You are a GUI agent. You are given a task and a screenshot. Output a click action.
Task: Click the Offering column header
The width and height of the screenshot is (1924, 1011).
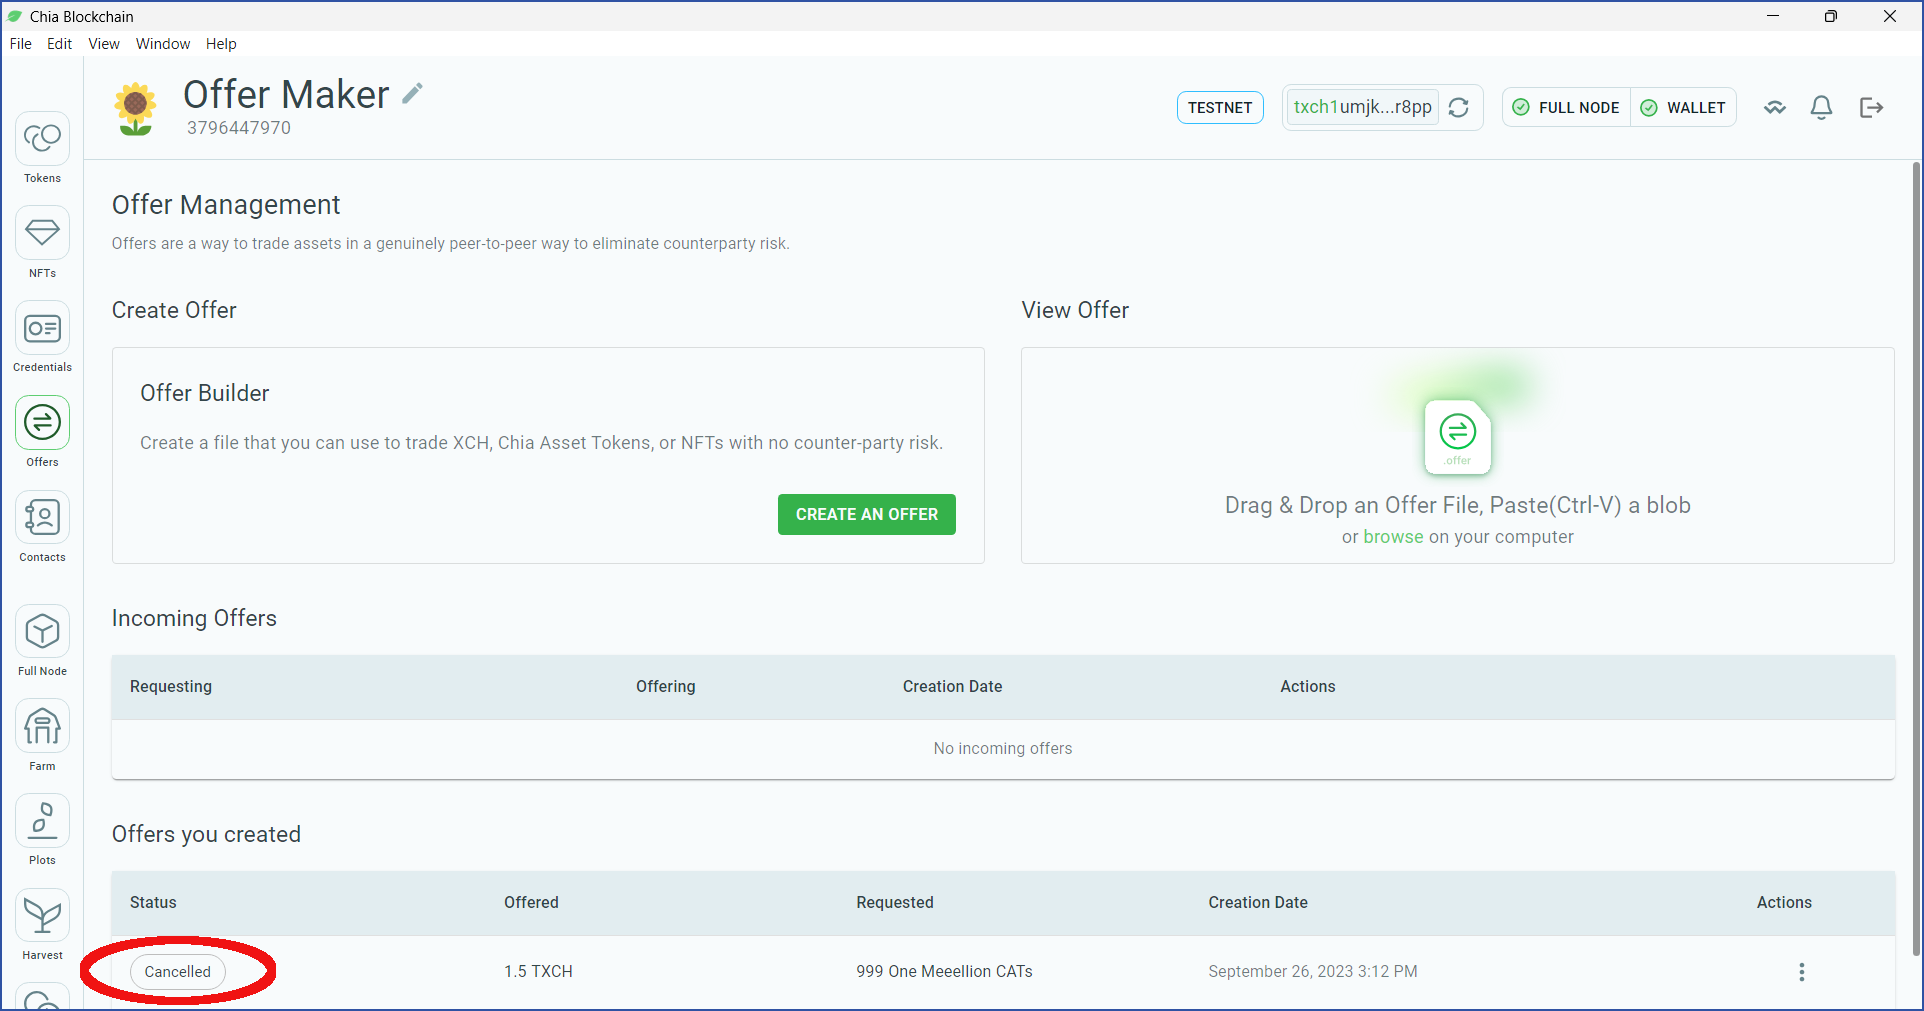tap(666, 687)
